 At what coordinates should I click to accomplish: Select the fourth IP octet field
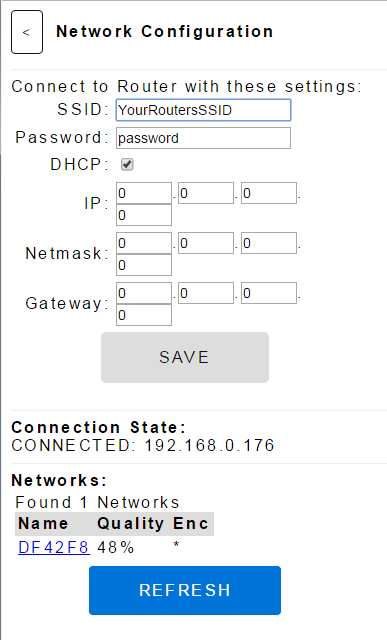click(x=144, y=215)
